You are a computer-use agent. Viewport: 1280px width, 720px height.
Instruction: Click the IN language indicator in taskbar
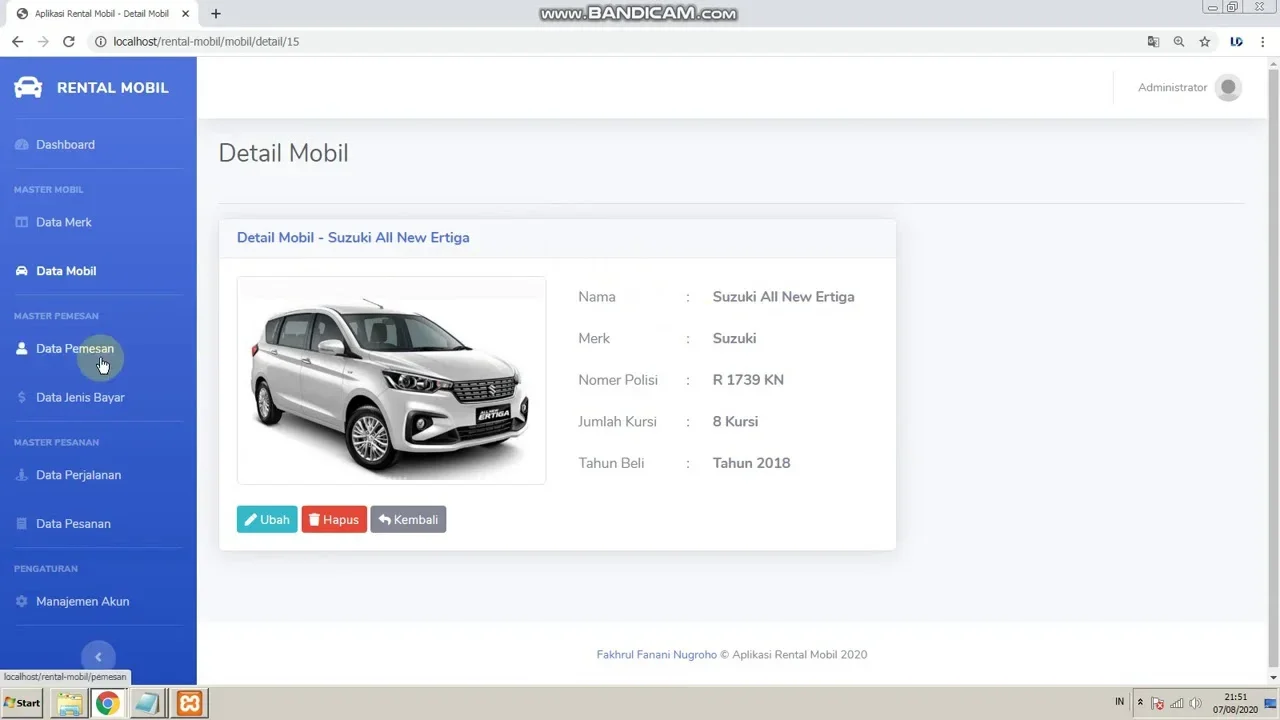pos(1119,702)
